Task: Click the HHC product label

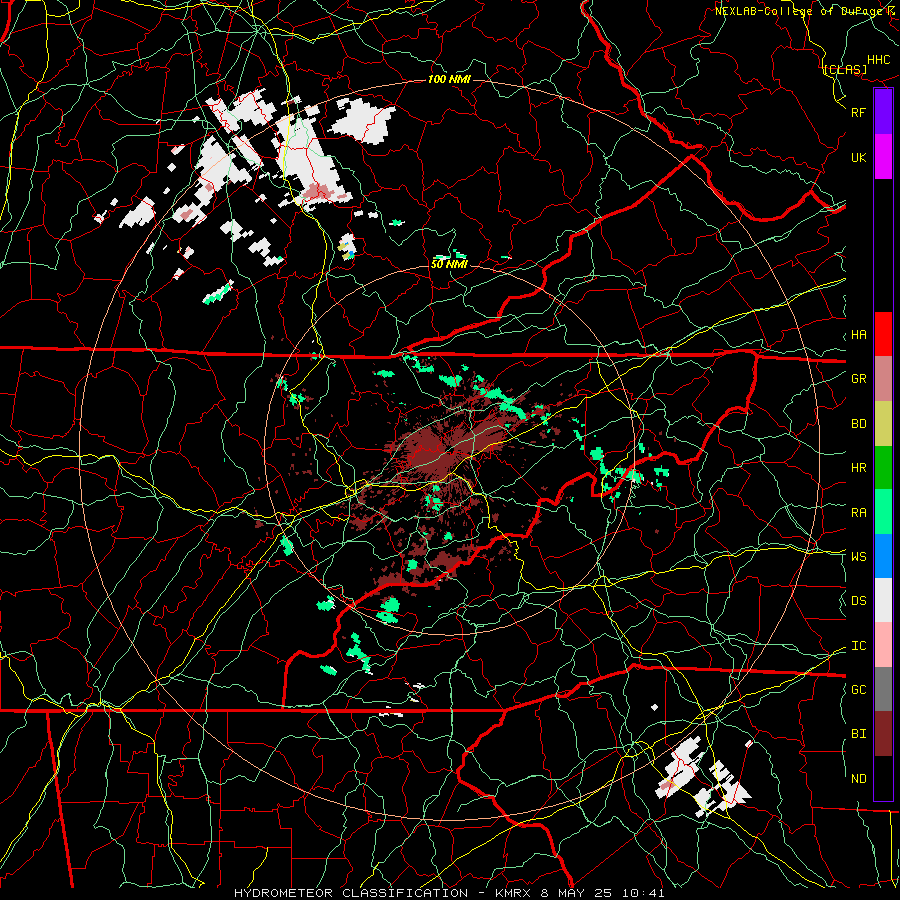Action: click(x=879, y=60)
